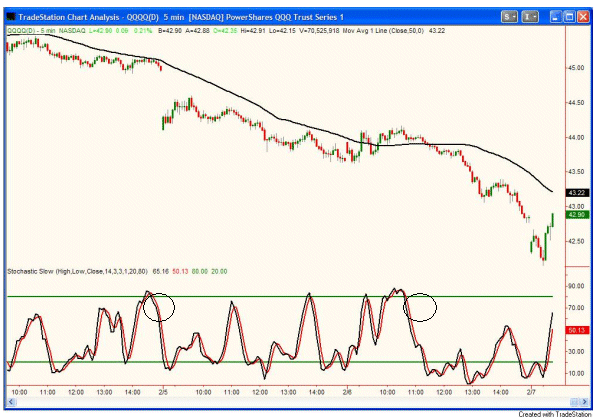The height and width of the screenshot is (420, 597).
Task: Click the 2/6 date label on time axis
Action: coord(347,392)
